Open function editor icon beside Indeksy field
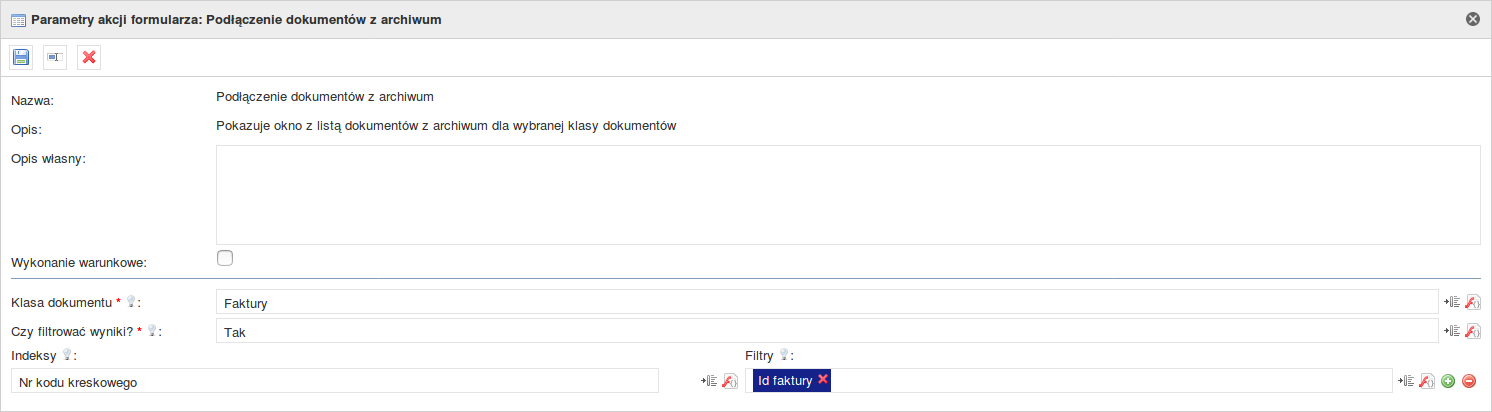The image size is (1492, 412). [x=729, y=381]
